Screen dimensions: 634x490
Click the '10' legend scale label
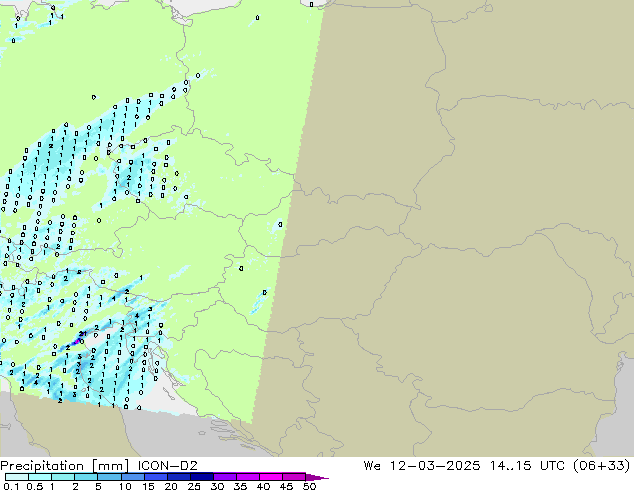click(125, 486)
